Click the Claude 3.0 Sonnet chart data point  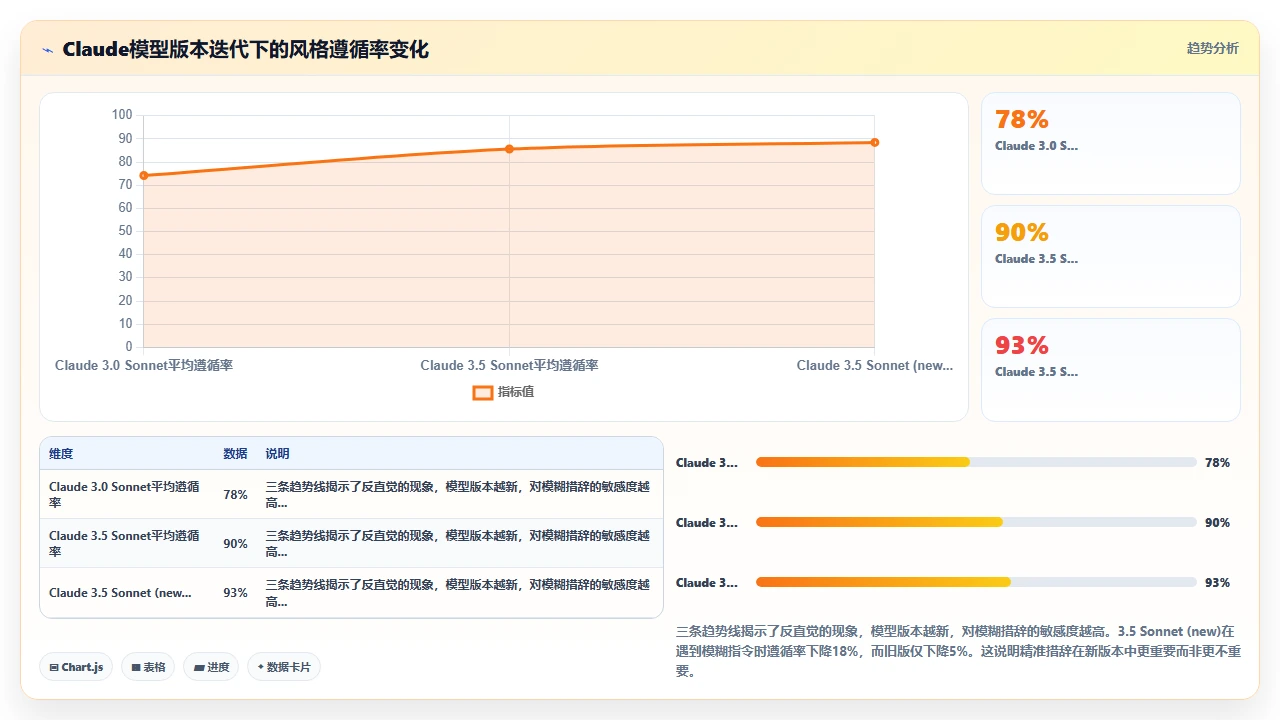click(144, 175)
